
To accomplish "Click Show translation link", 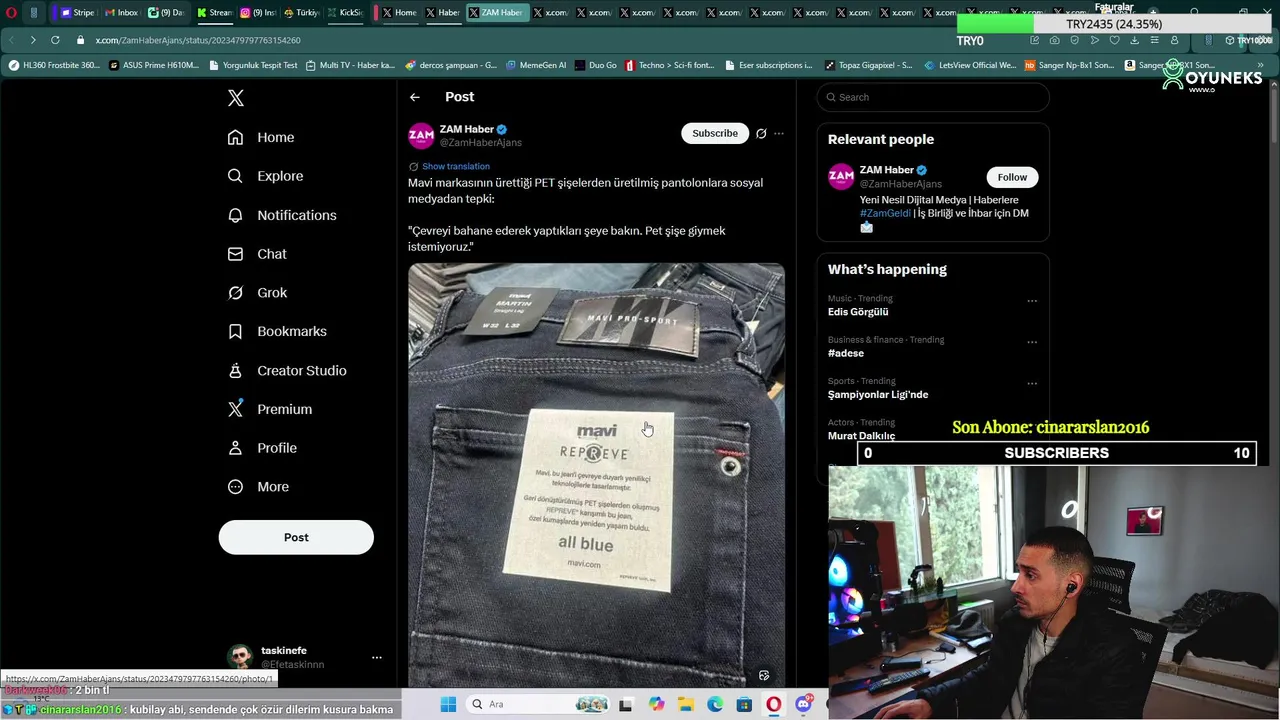I will coord(456,166).
